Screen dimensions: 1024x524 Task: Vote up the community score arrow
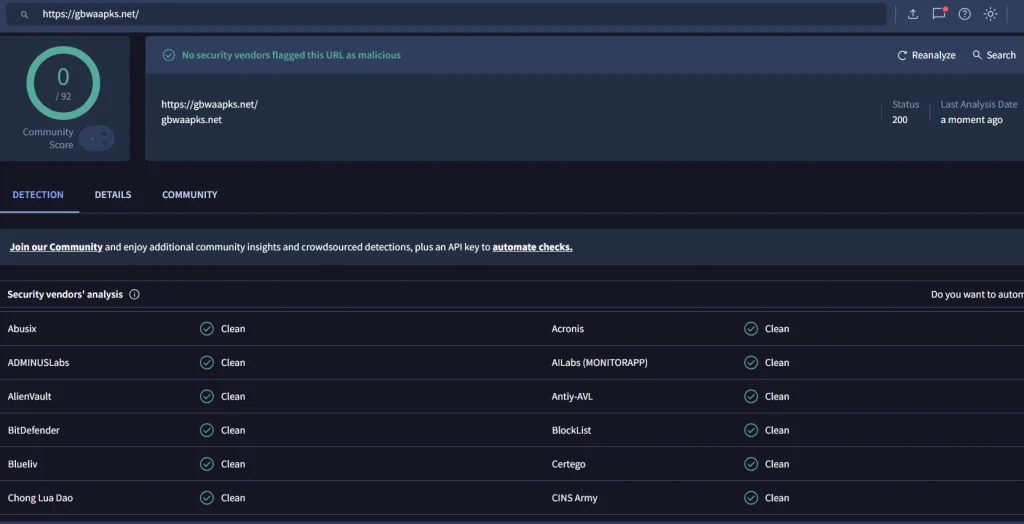coord(104,133)
